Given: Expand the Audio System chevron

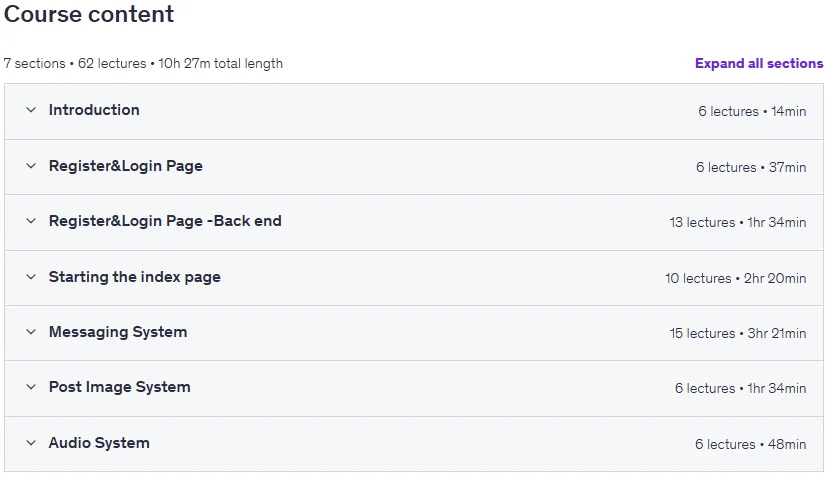Looking at the screenshot, I should pos(31,443).
